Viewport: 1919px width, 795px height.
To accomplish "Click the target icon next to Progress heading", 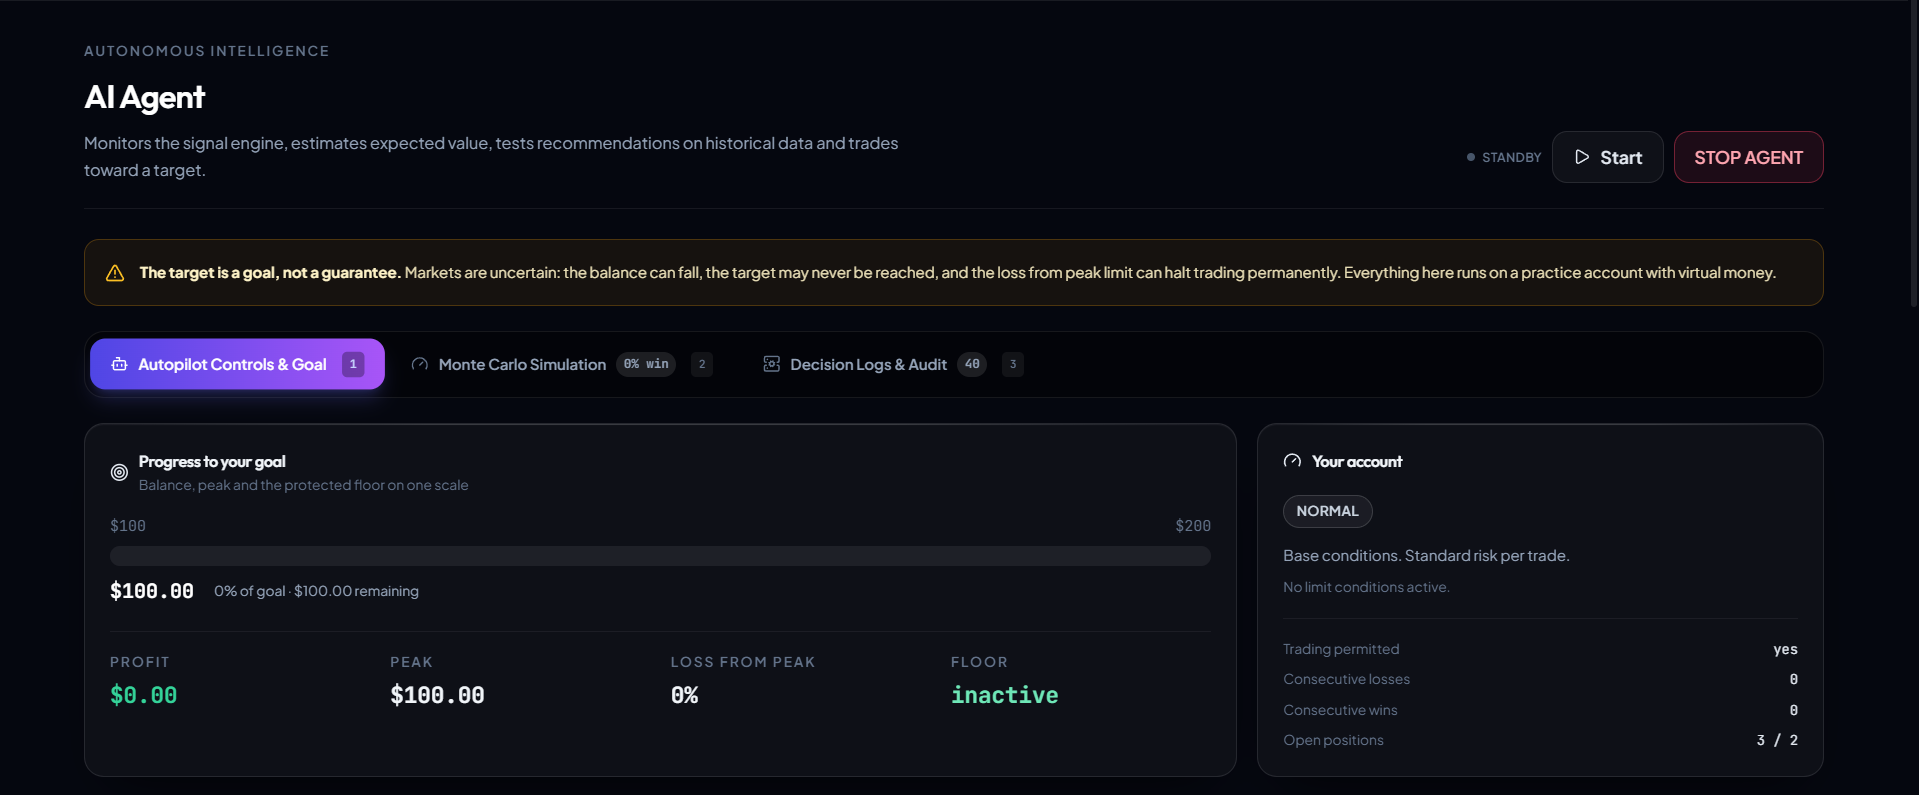I will (x=119, y=472).
